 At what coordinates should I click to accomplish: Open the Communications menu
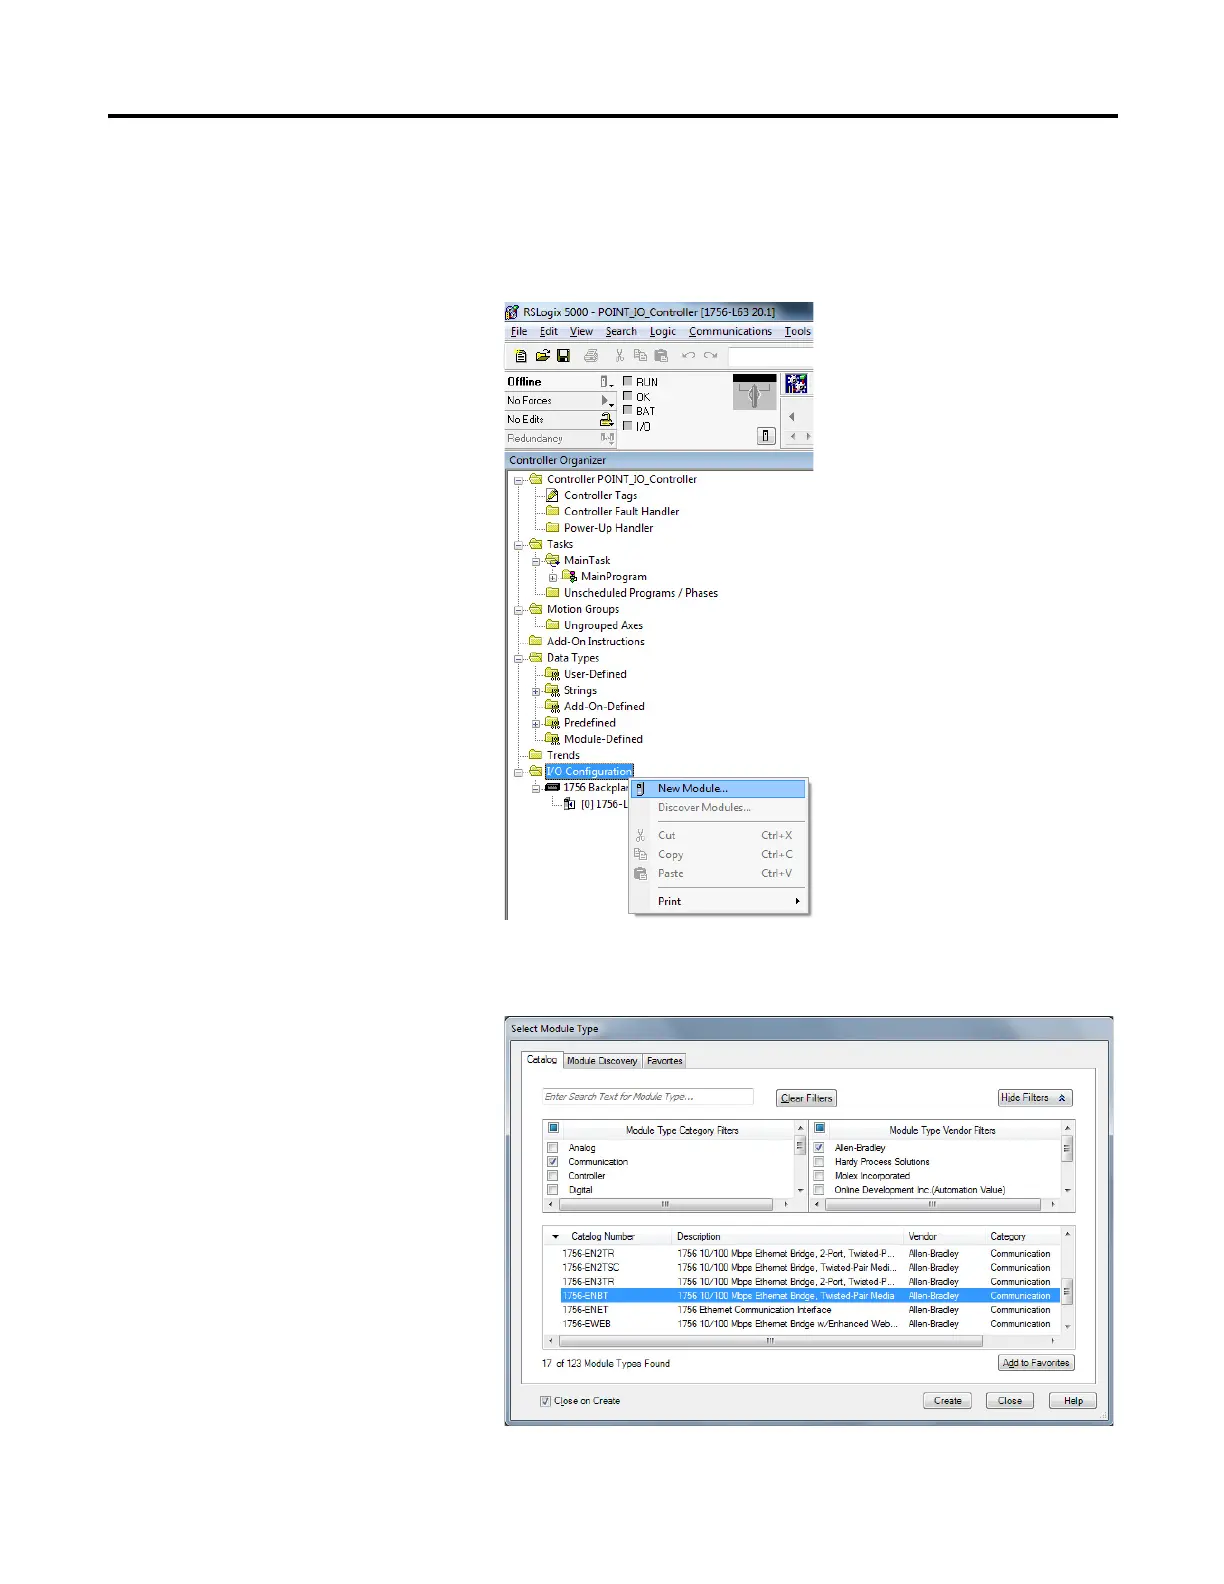[x=730, y=331]
